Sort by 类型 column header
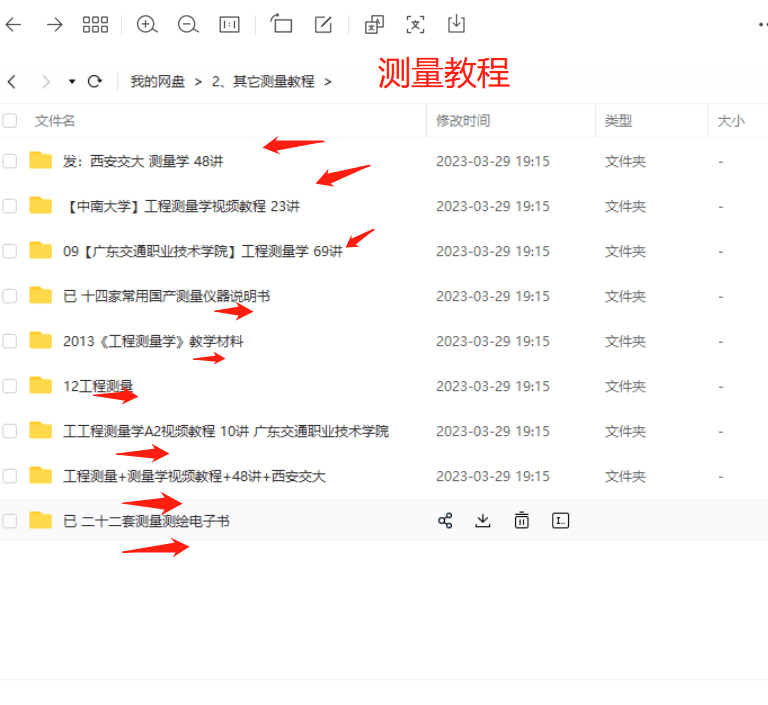Viewport: 768px width, 705px height. 618,121
